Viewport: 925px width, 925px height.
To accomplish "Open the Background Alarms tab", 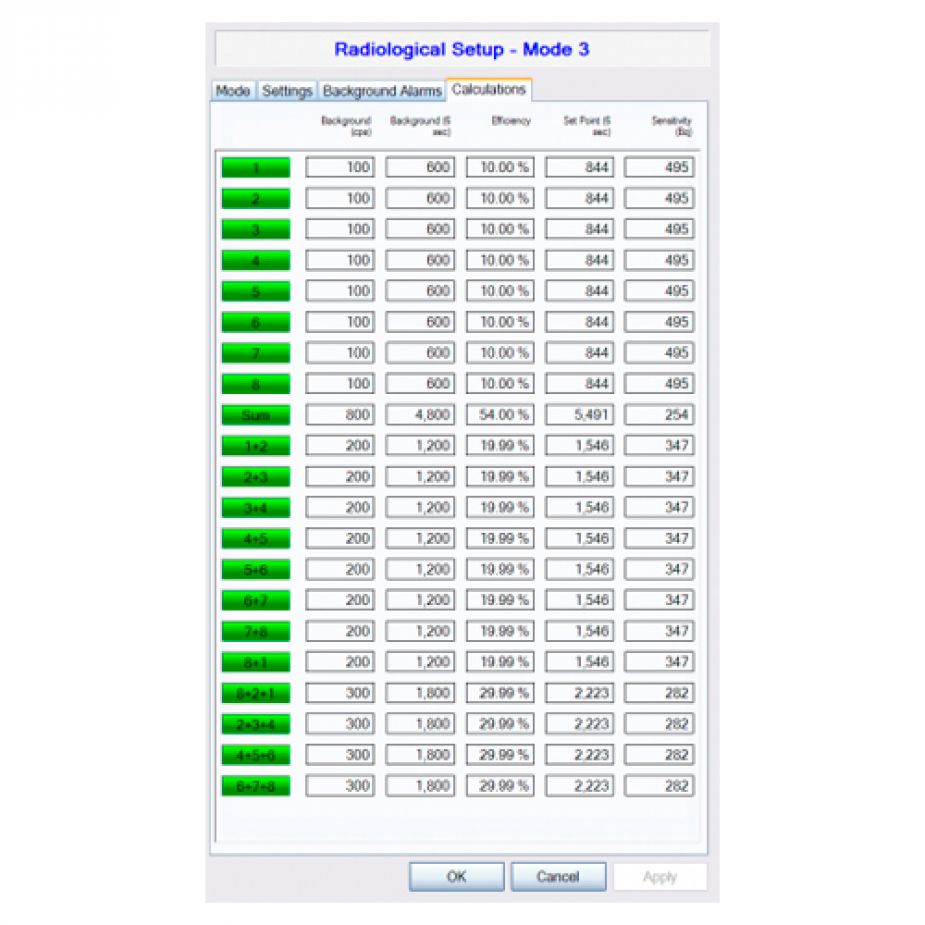I will 382,91.
